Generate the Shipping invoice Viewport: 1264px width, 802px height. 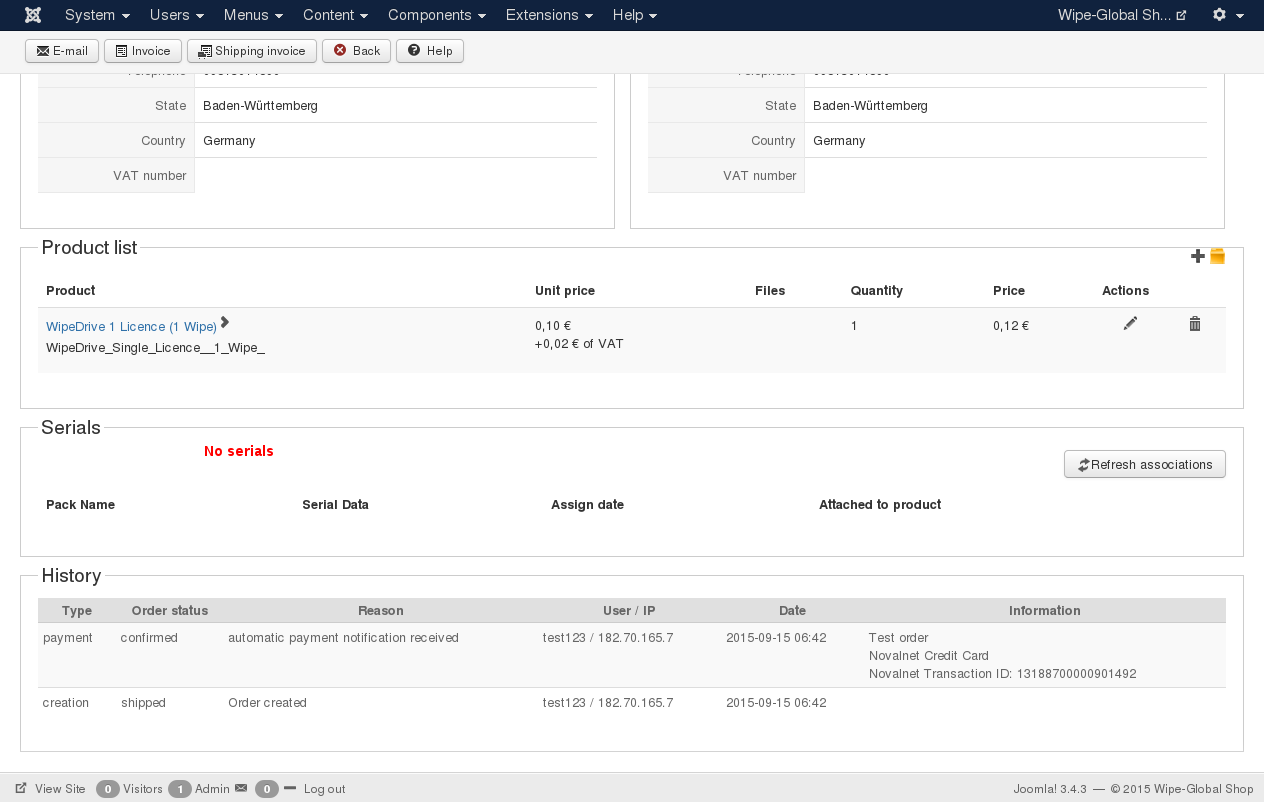pyautogui.click(x=252, y=51)
